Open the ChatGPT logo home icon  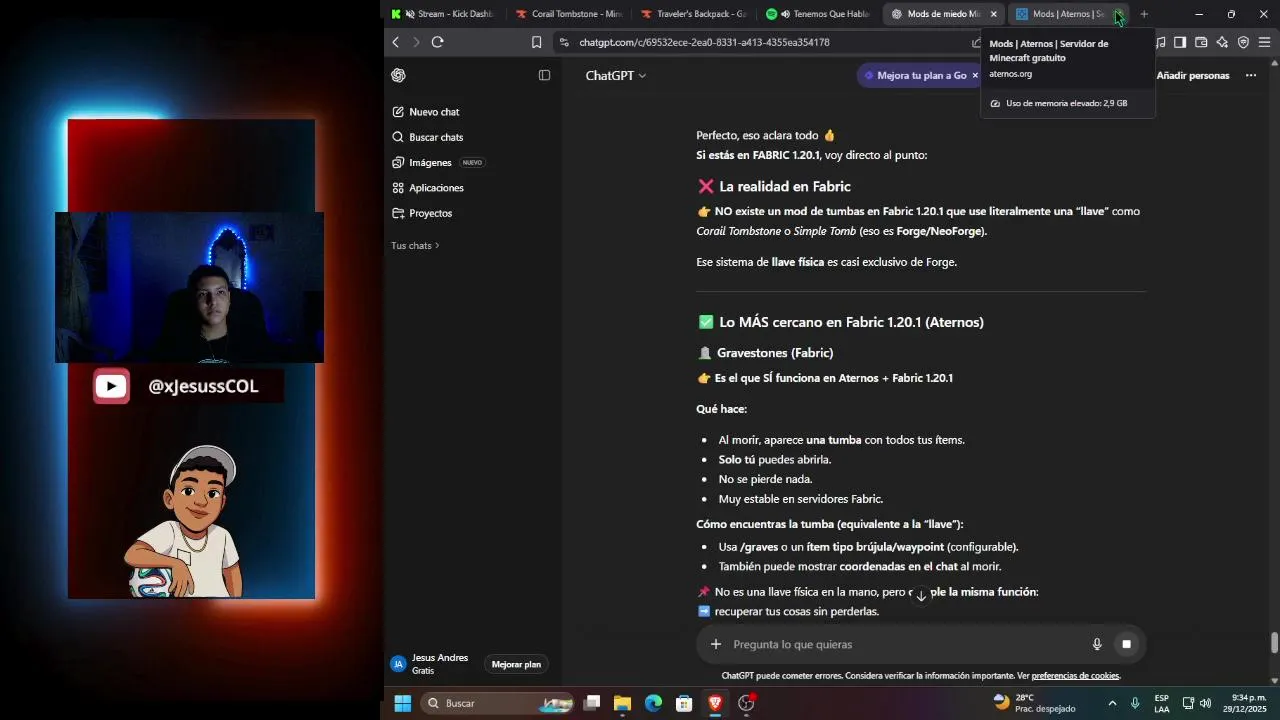point(398,75)
